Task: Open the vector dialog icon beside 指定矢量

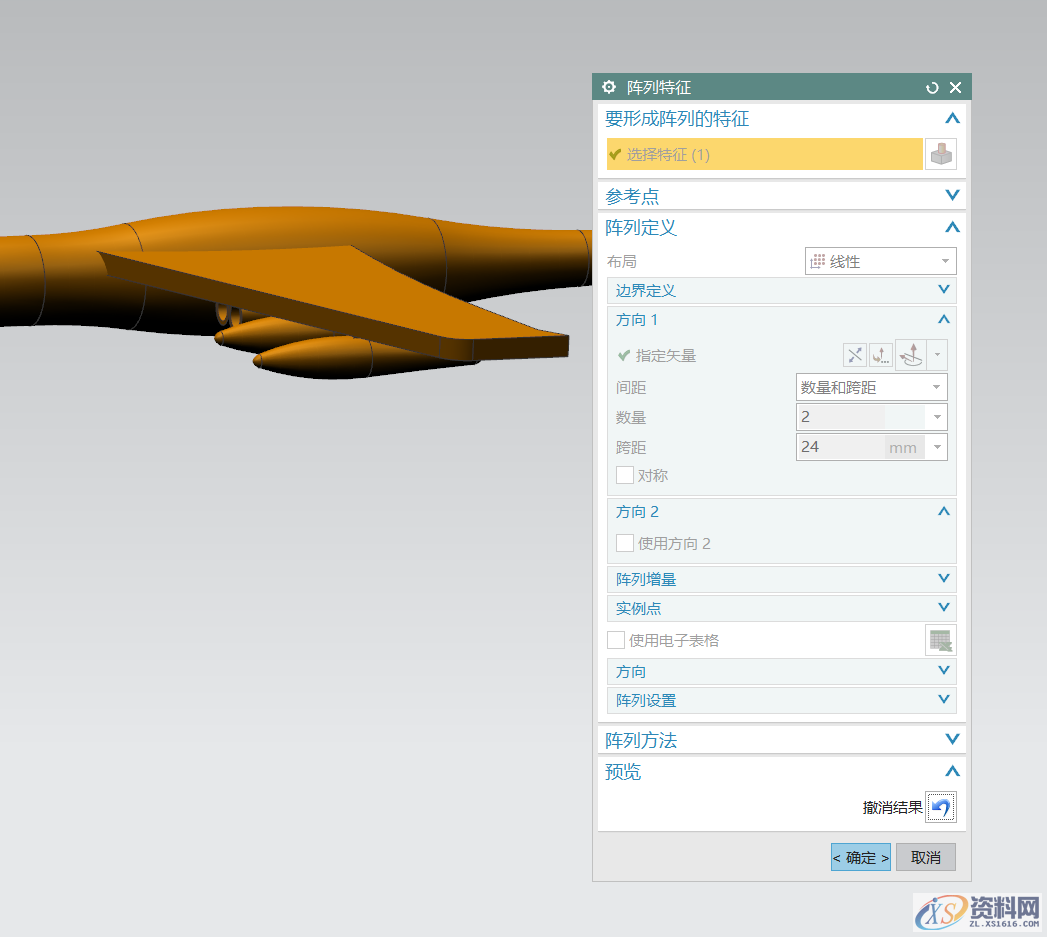Action: (x=880, y=355)
